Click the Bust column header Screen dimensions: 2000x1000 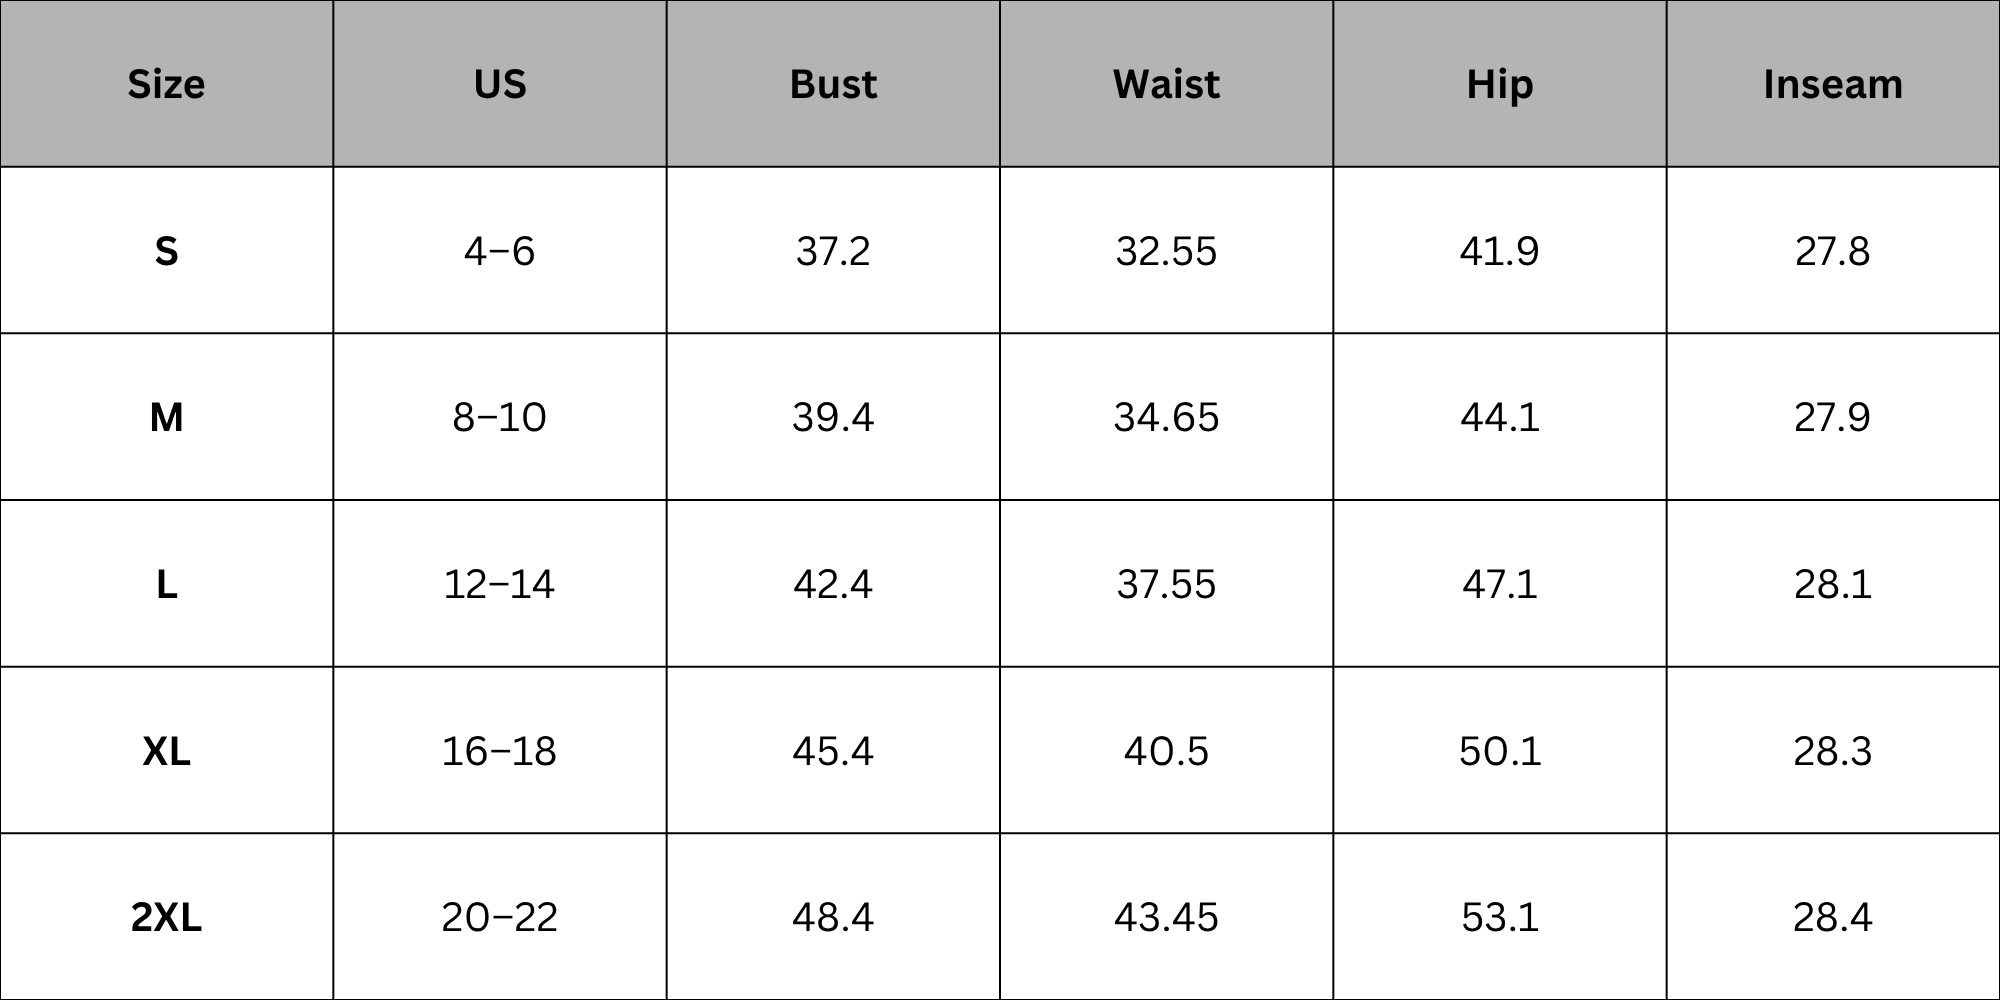(x=833, y=84)
